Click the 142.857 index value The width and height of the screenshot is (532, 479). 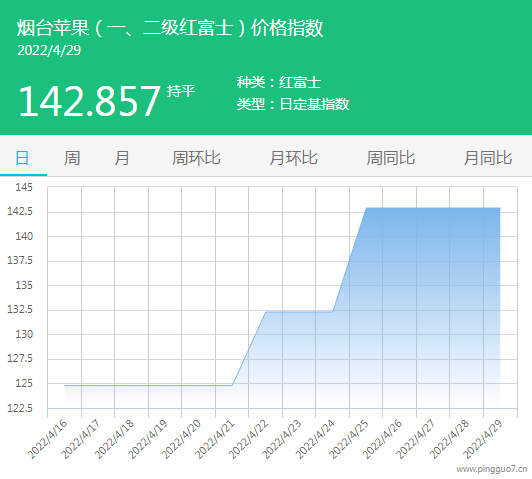pos(89,101)
